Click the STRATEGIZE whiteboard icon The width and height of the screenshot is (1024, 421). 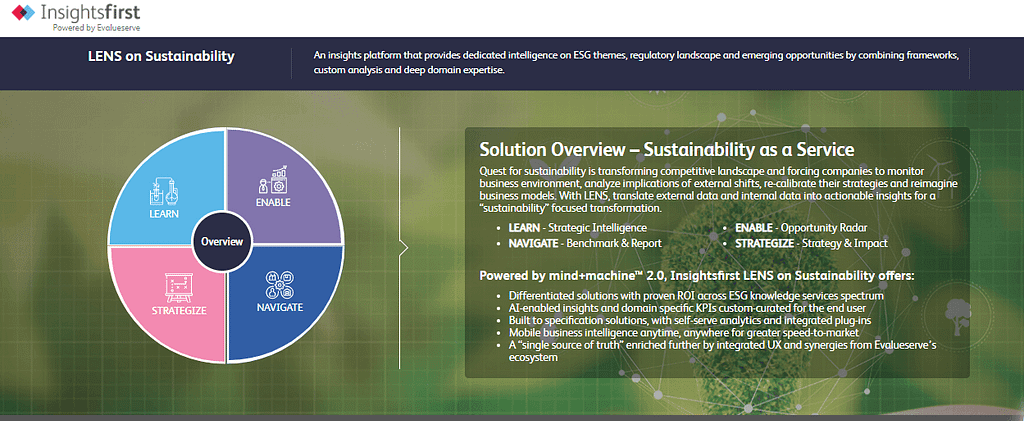178,285
